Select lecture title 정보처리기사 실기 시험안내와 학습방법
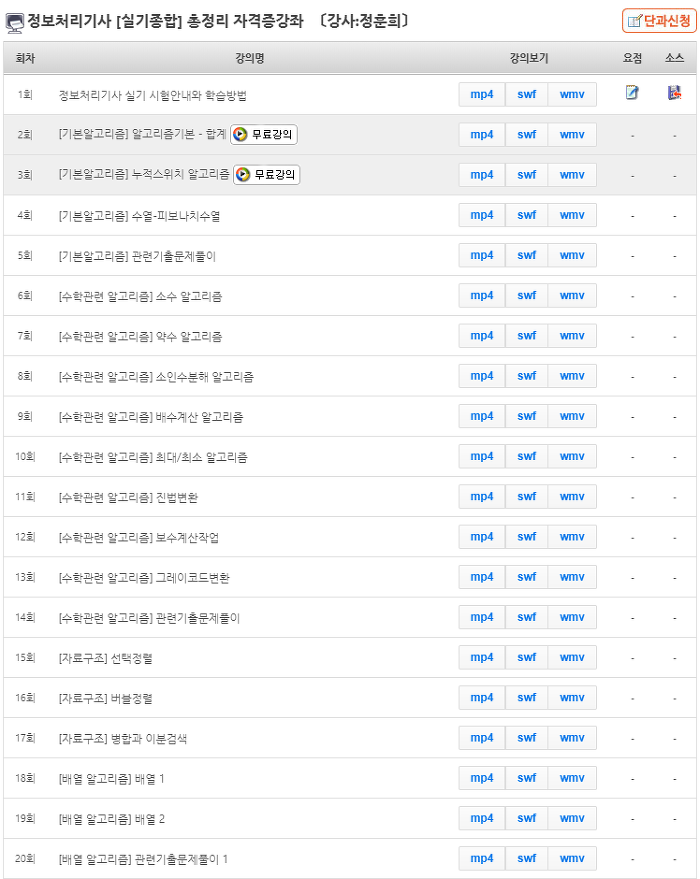Viewport: 700px width, 879px height. (x=152, y=95)
